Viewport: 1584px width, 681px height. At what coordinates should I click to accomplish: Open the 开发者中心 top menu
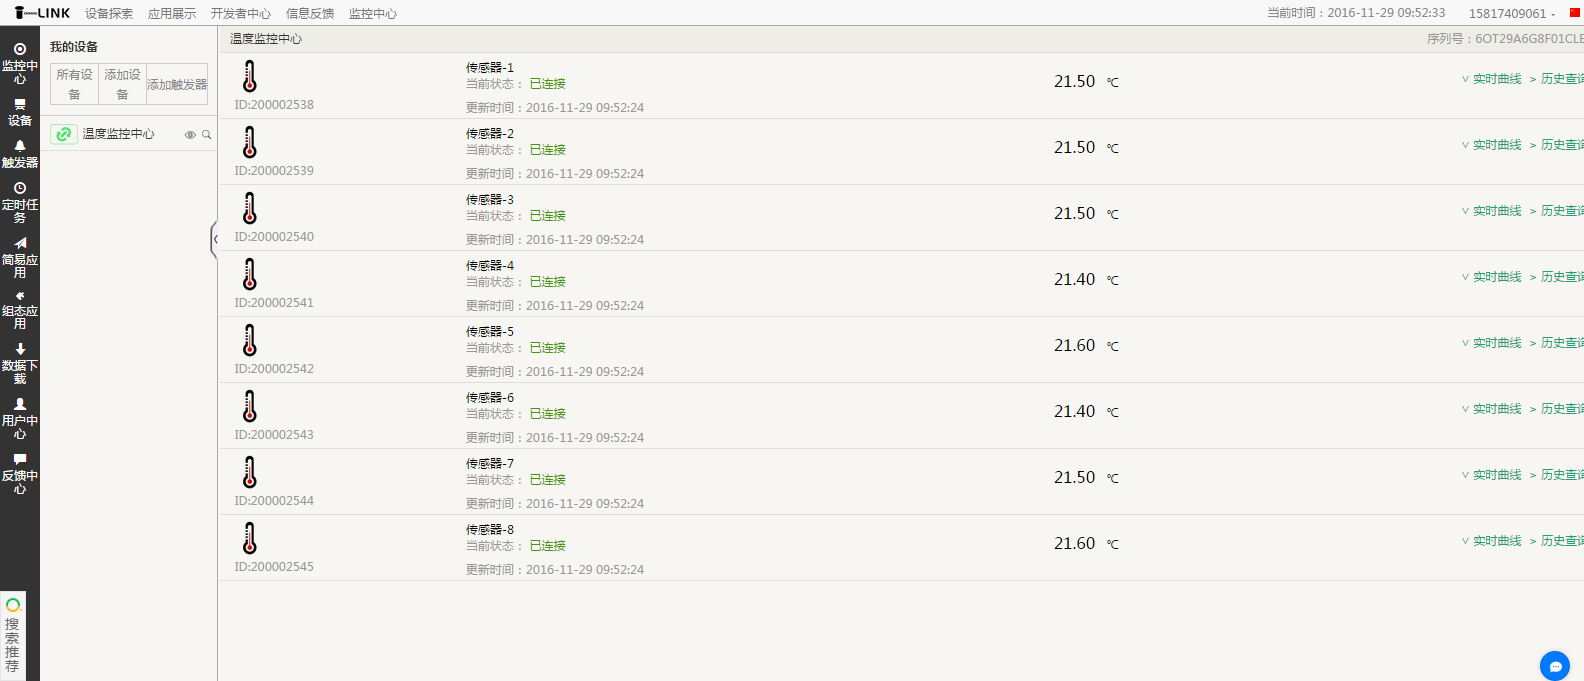coord(241,14)
